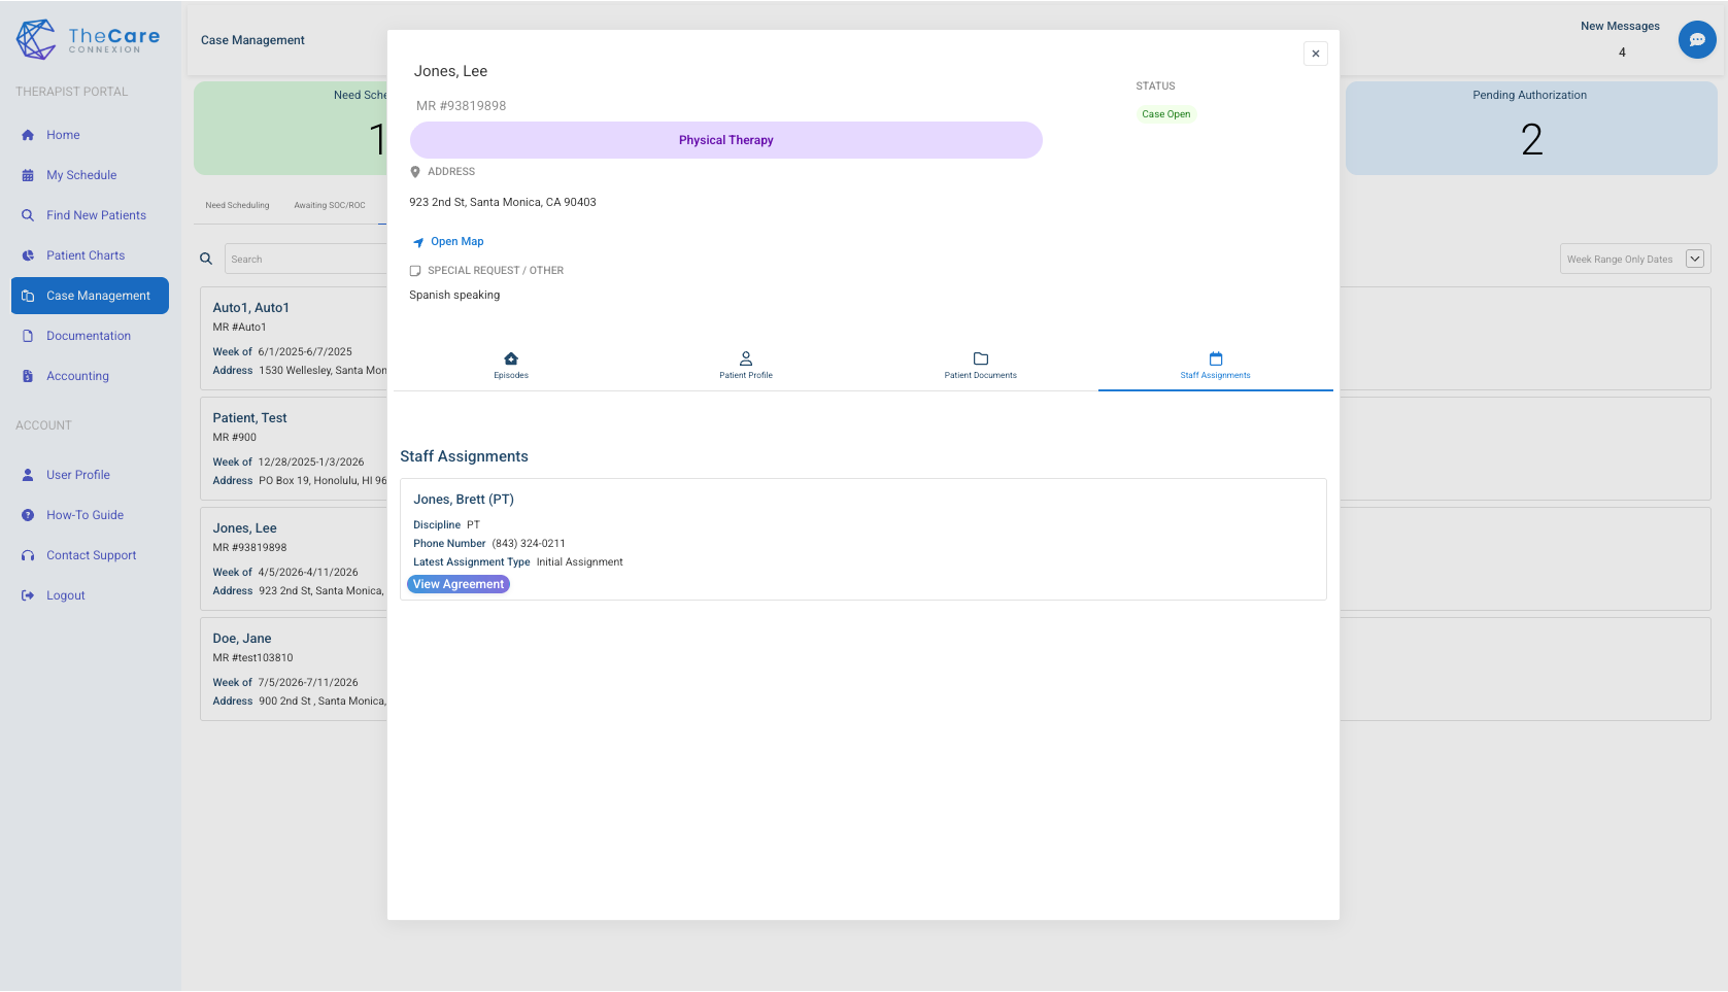Click the address location pin icon
This screenshot has height=992, width=1728.
(x=415, y=172)
